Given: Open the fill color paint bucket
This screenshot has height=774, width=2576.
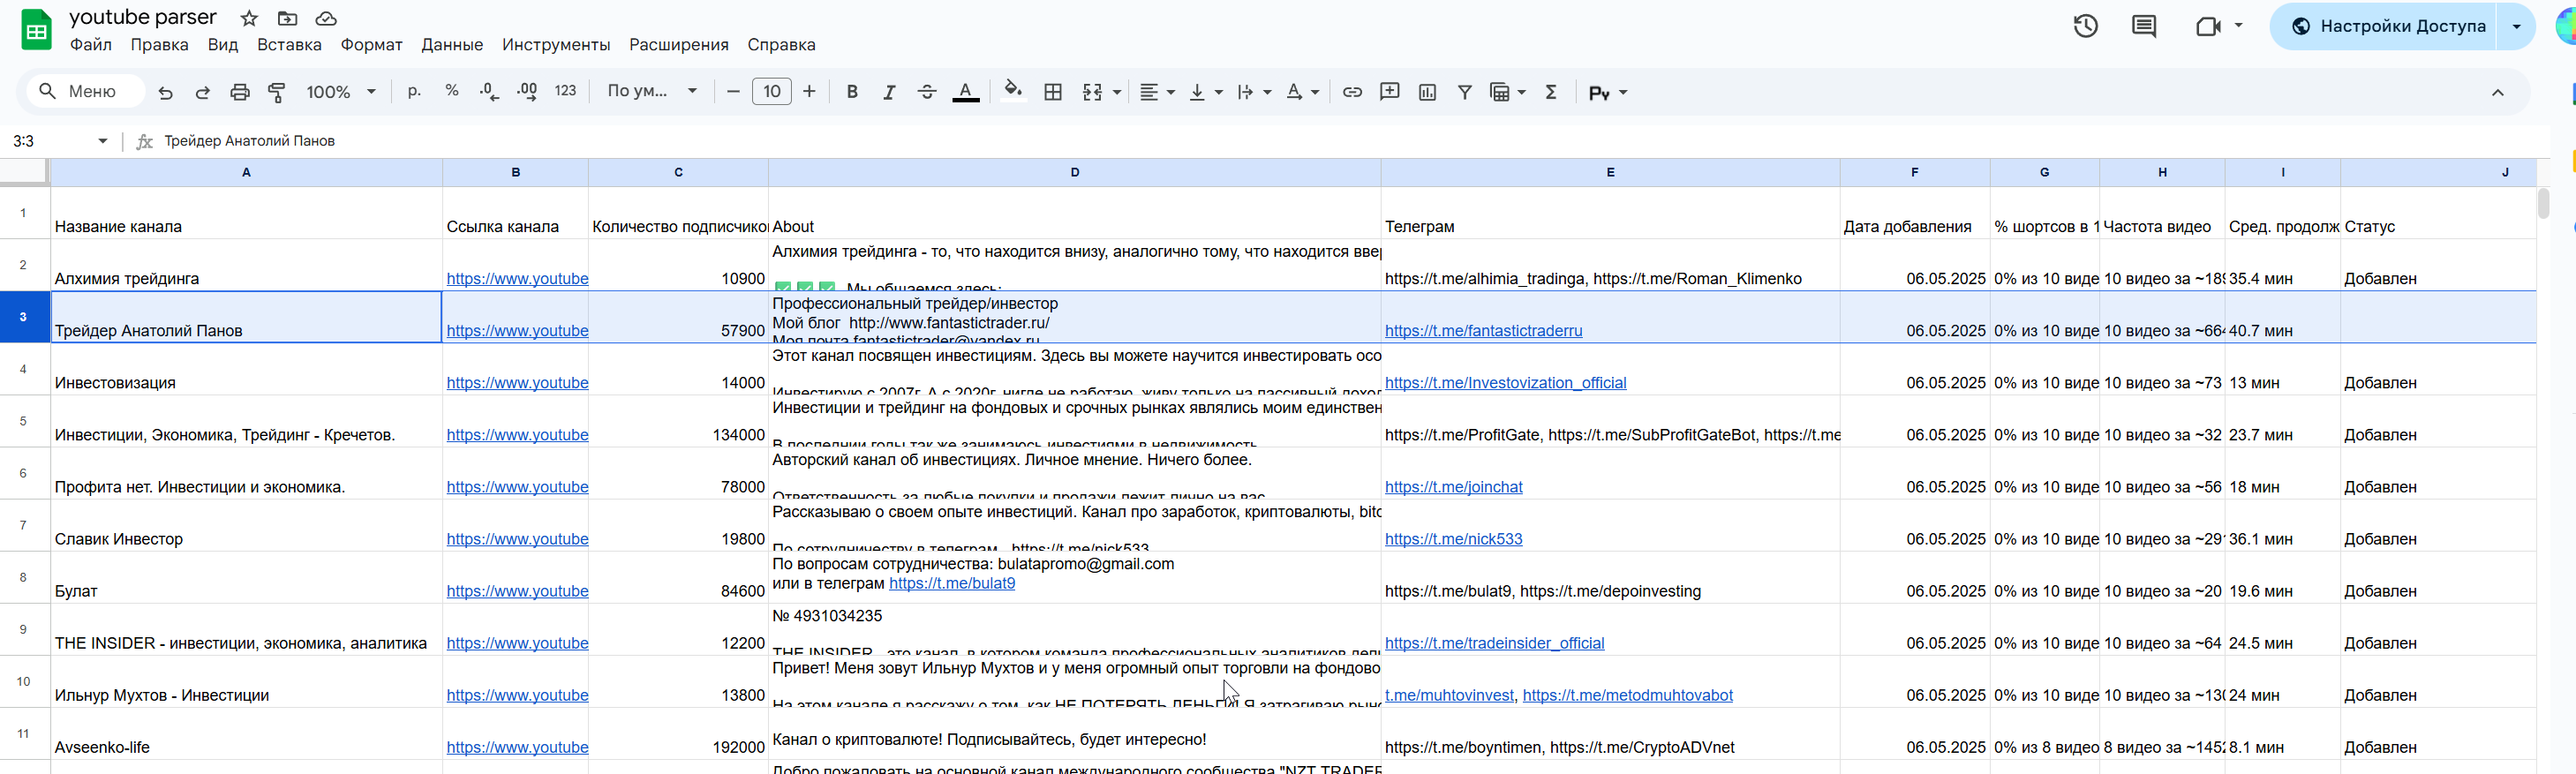Looking at the screenshot, I should point(1013,92).
